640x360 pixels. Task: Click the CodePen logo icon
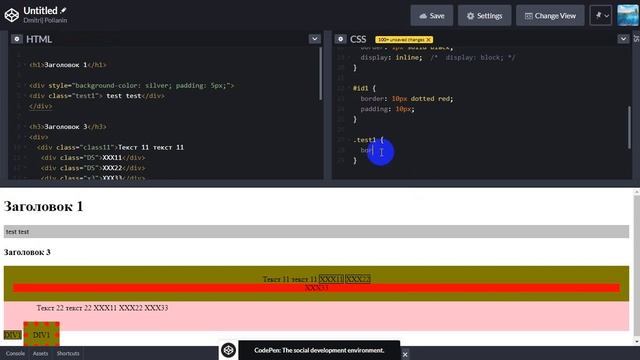coord(11,15)
